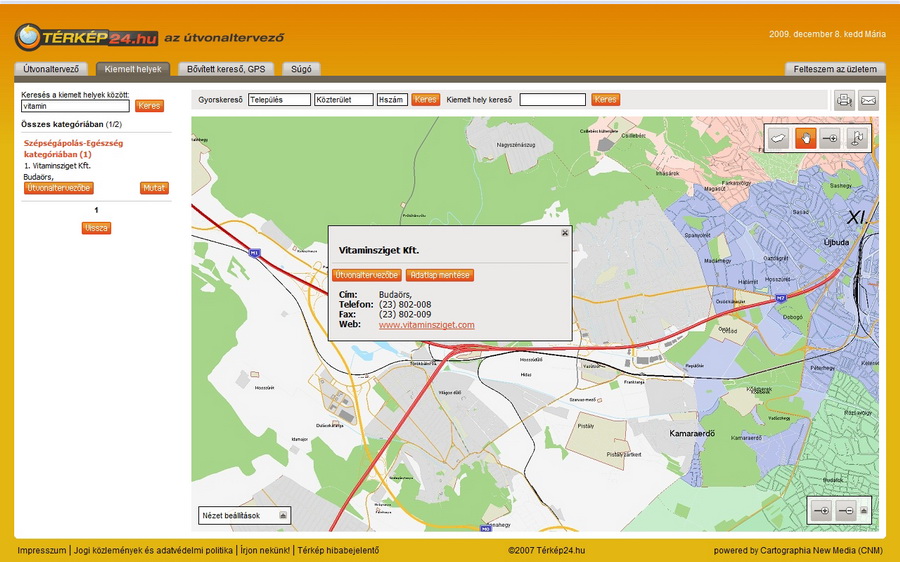Image resolution: width=900 pixels, height=562 pixels.
Task: Click Keres button after Hszám field
Action: pos(425,99)
